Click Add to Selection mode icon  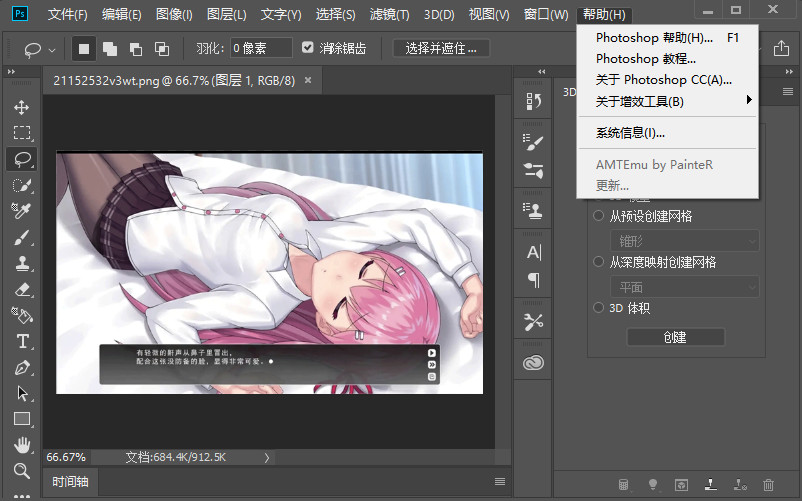click(x=110, y=49)
